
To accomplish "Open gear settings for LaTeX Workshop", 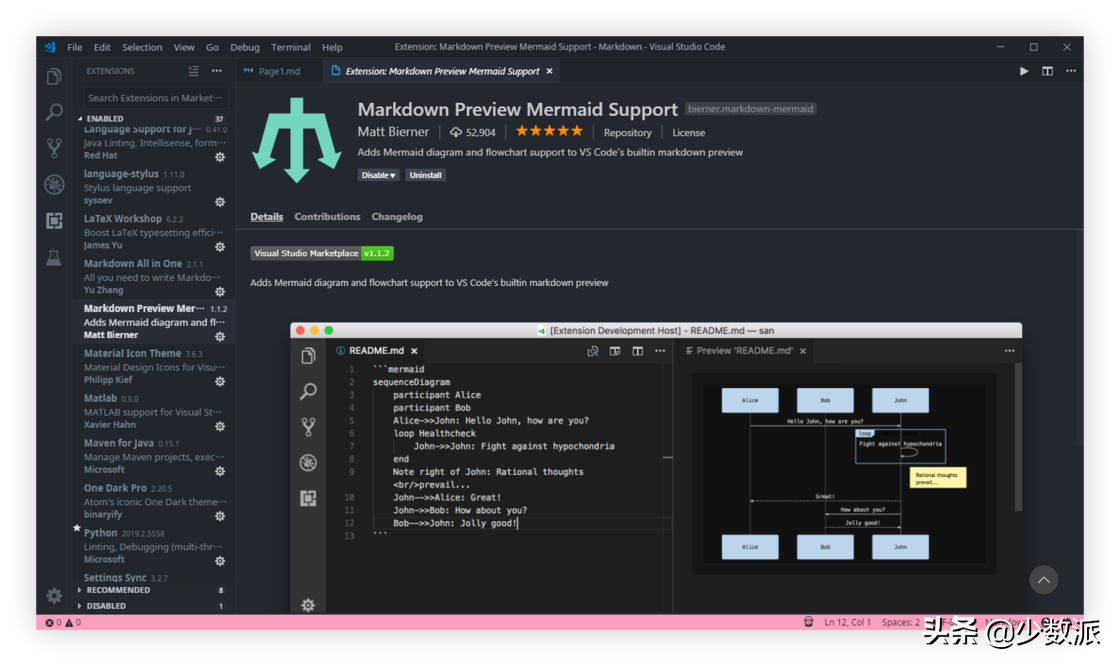I will tap(220, 247).
